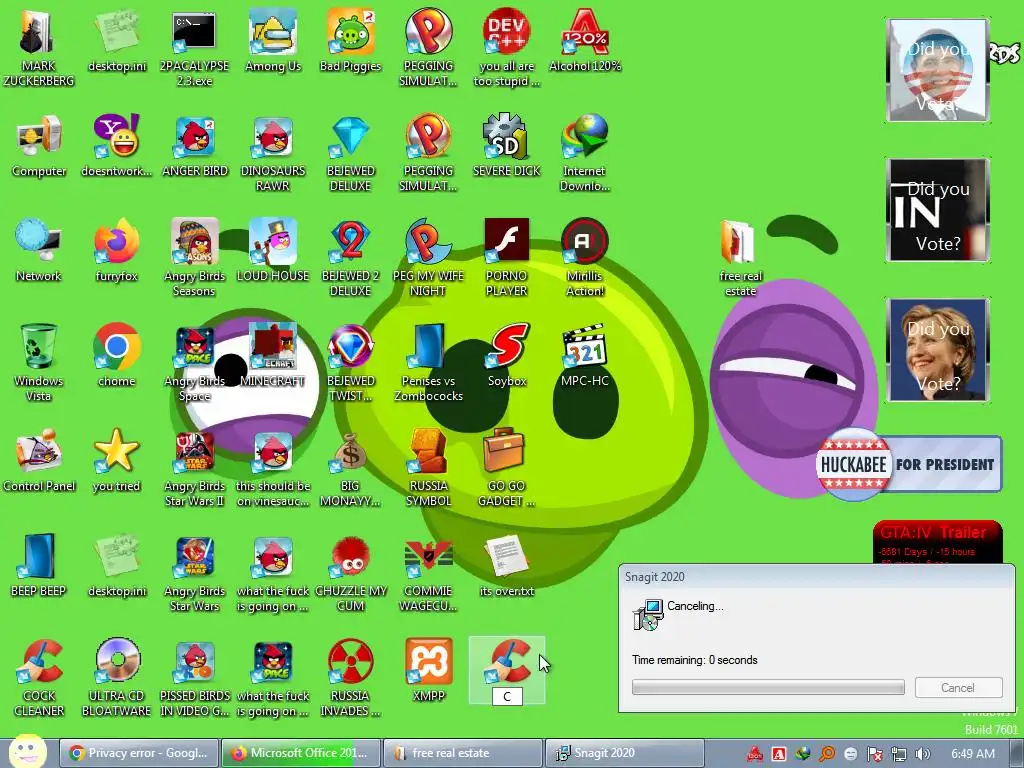Click the GTA:IV Trailer countdown gadget
This screenshot has width=1024, height=768.
click(x=937, y=541)
